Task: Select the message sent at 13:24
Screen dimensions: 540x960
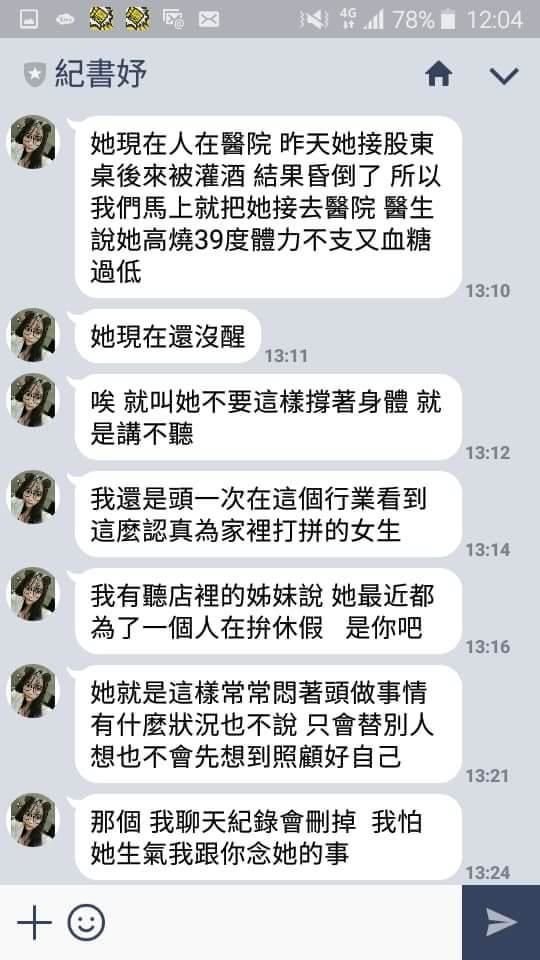Action: tap(268, 837)
